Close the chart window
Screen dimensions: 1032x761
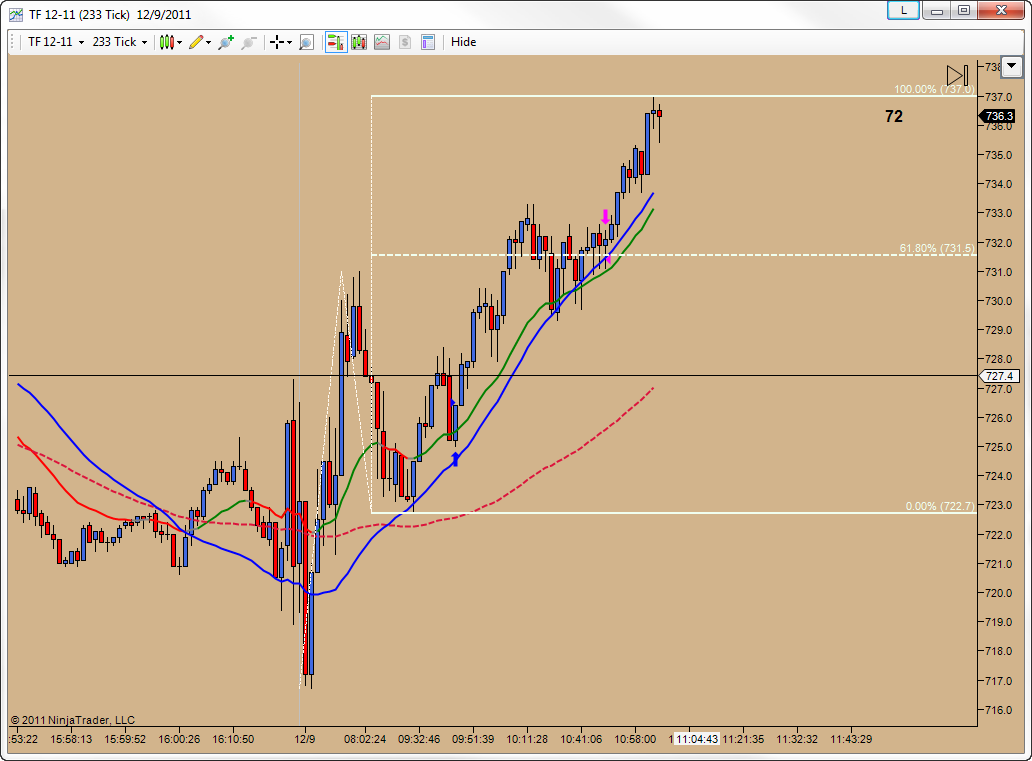(x=1002, y=11)
